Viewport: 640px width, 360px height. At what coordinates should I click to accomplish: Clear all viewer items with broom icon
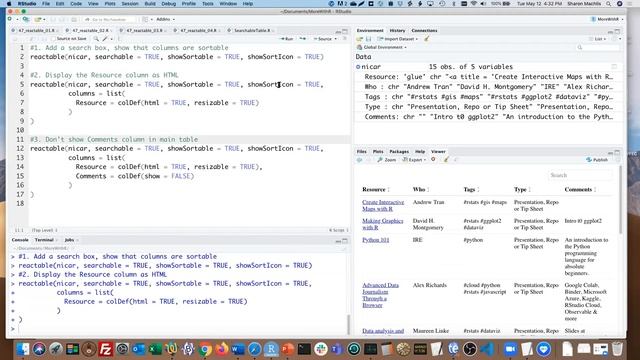coord(446,160)
